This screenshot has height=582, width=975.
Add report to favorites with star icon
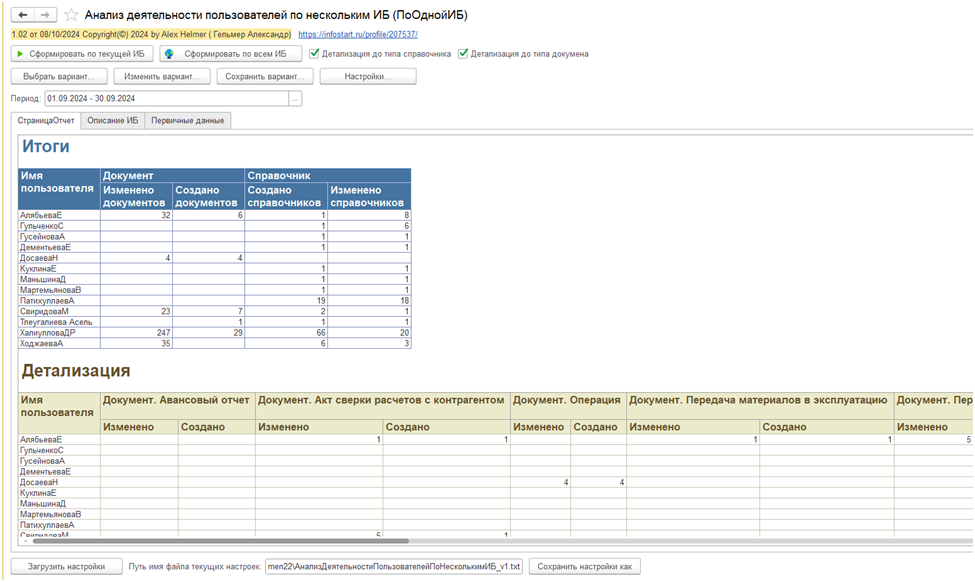pos(71,14)
